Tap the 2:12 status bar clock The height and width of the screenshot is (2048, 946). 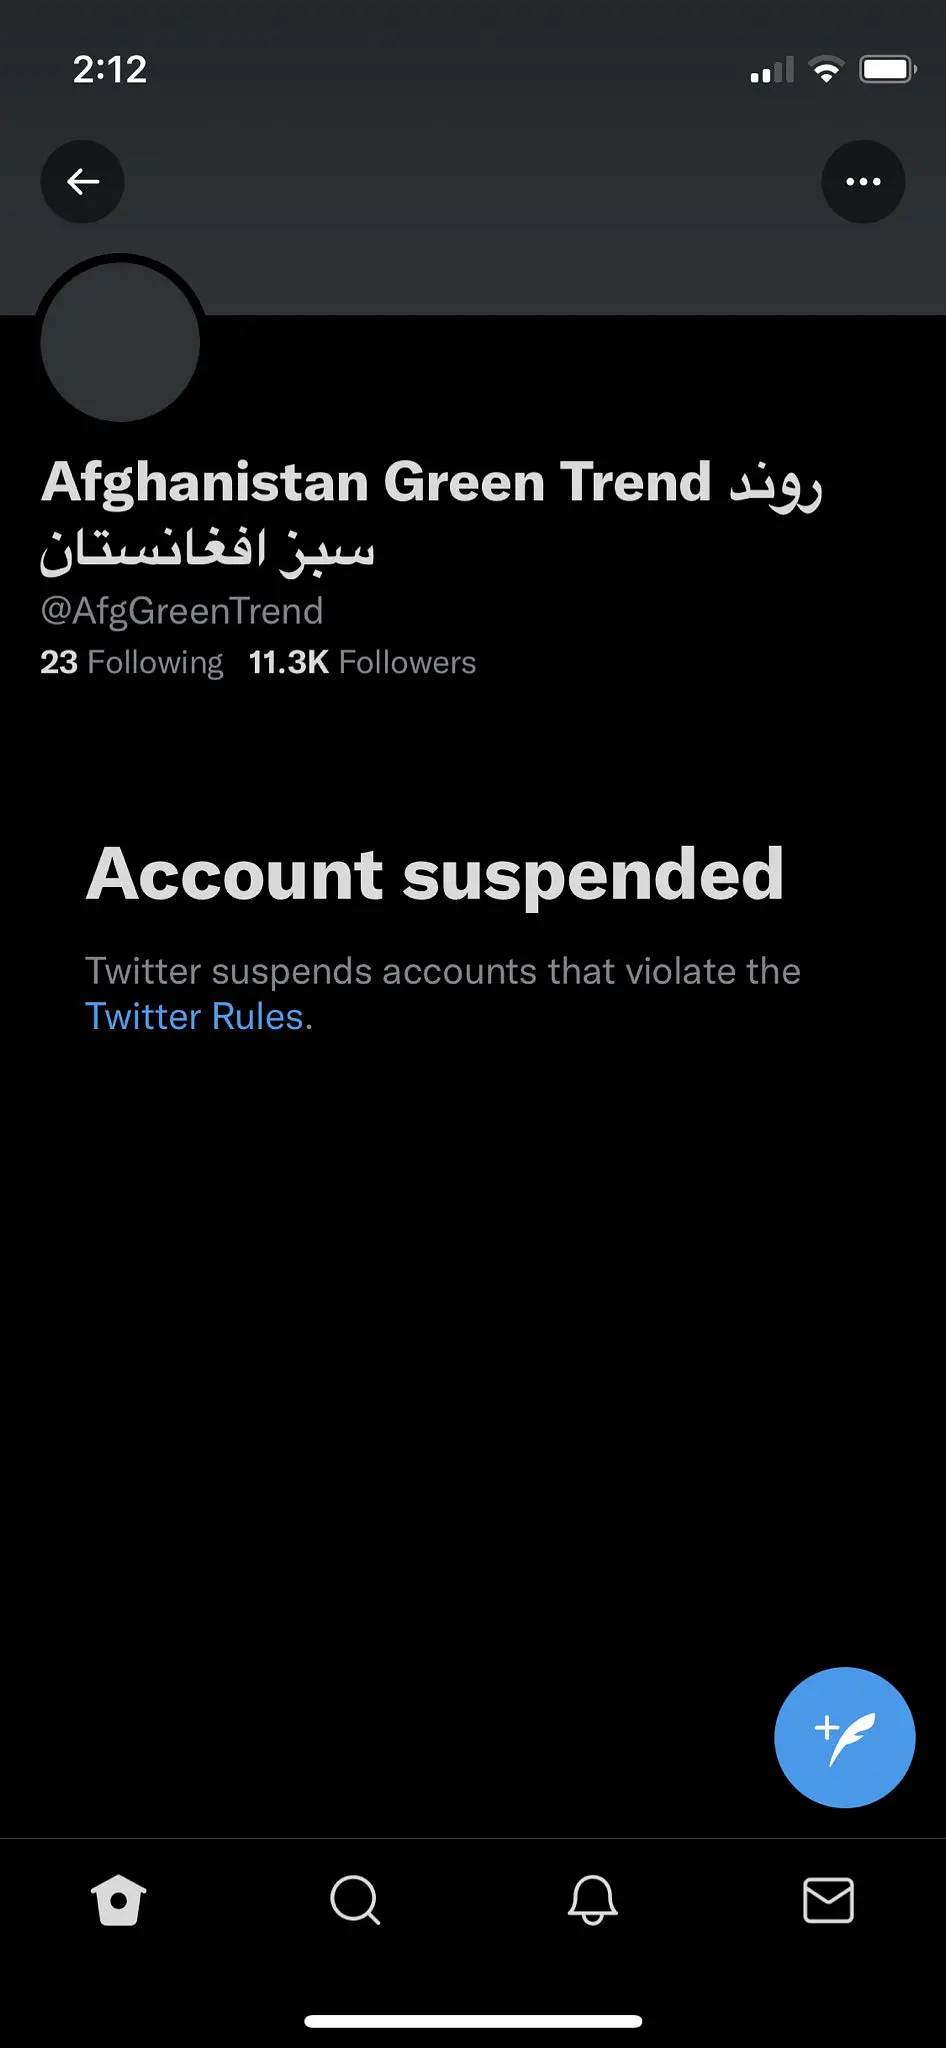pyautogui.click(x=110, y=69)
